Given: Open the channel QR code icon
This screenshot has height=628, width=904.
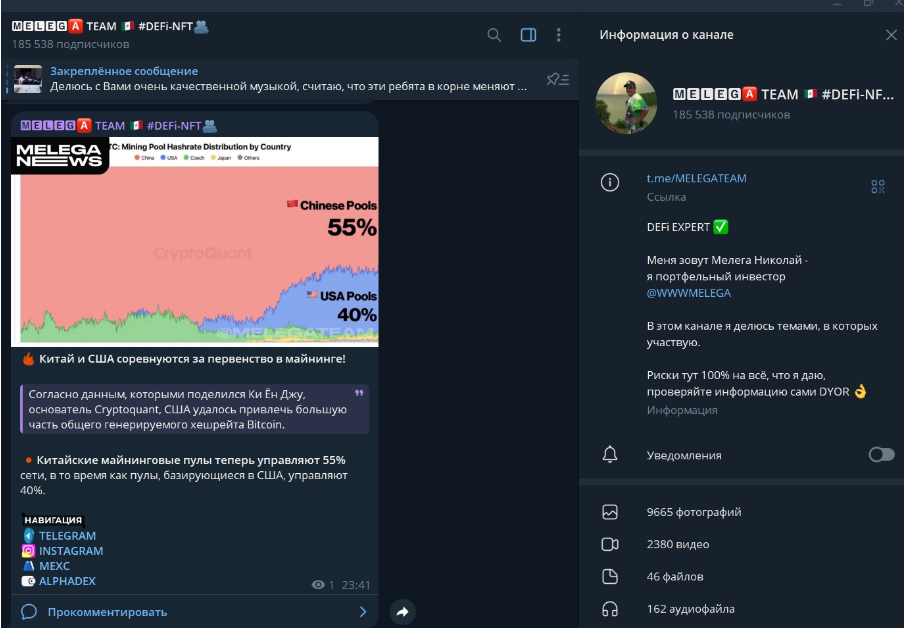Looking at the screenshot, I should tap(877, 186).
